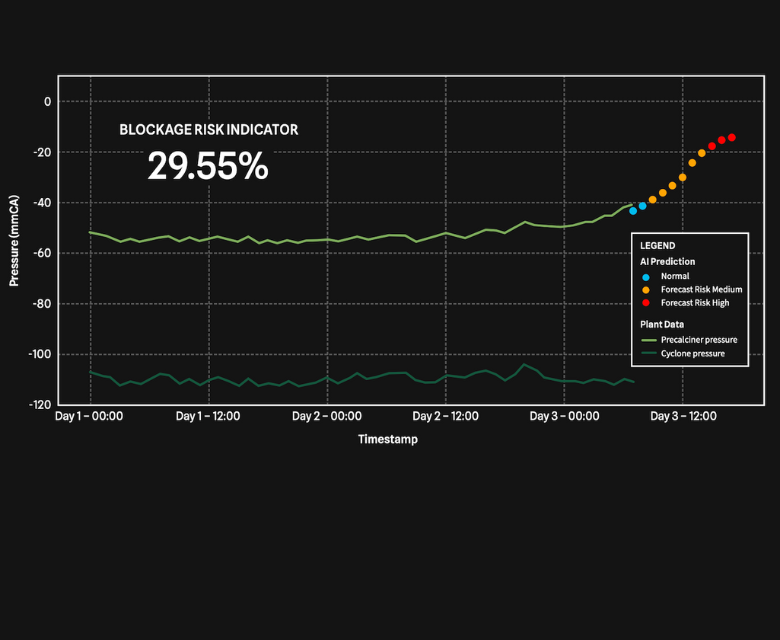This screenshot has width=780, height=640.
Task: Select the Day 2 – 12:00 tick label
Action: pos(446,416)
